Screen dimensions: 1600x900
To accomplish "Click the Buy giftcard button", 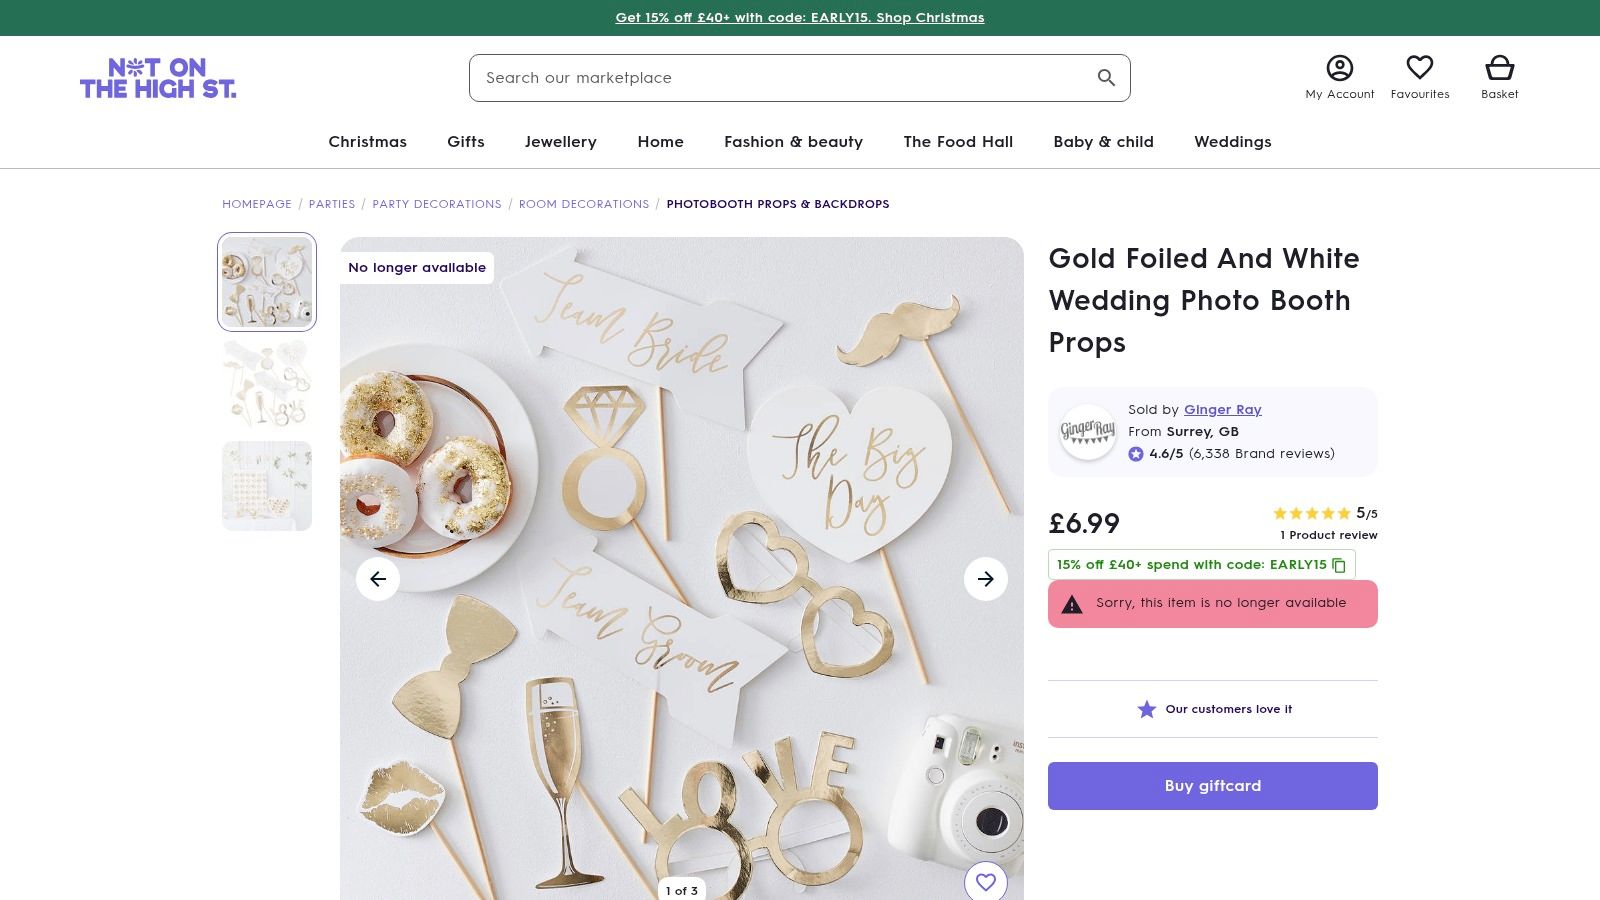I will pos(1212,786).
